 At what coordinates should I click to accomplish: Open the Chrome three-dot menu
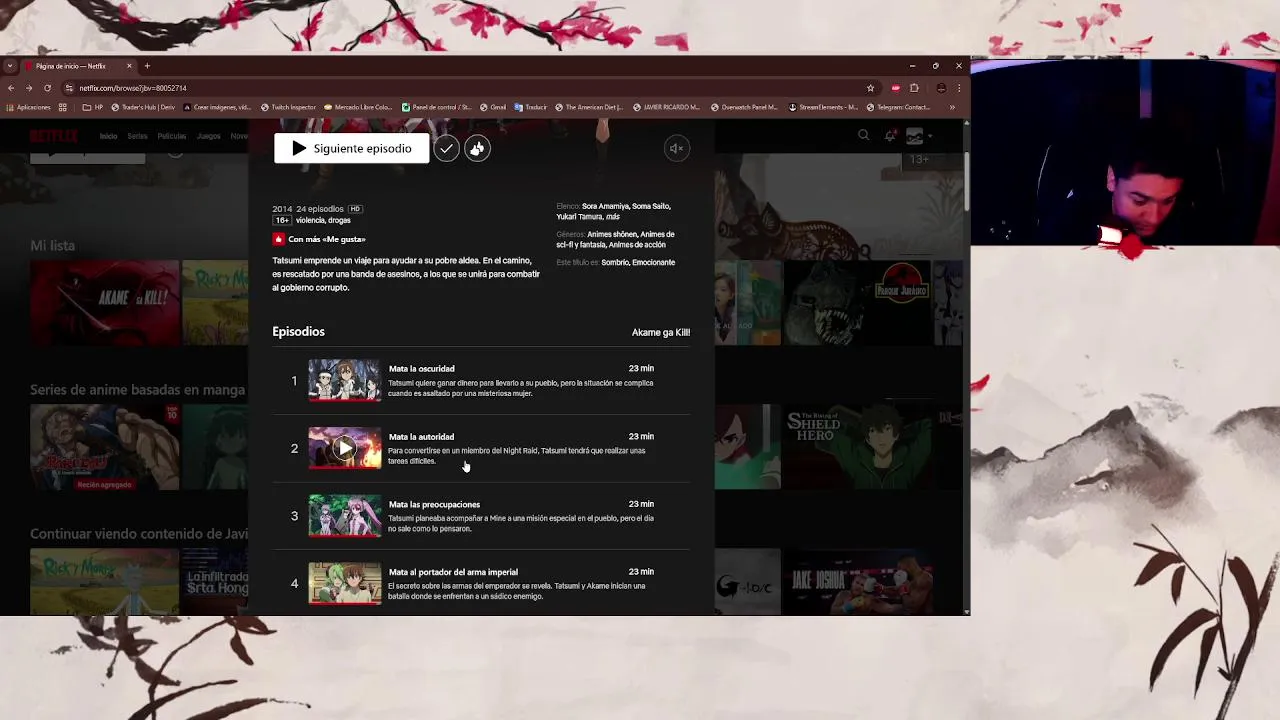click(959, 88)
